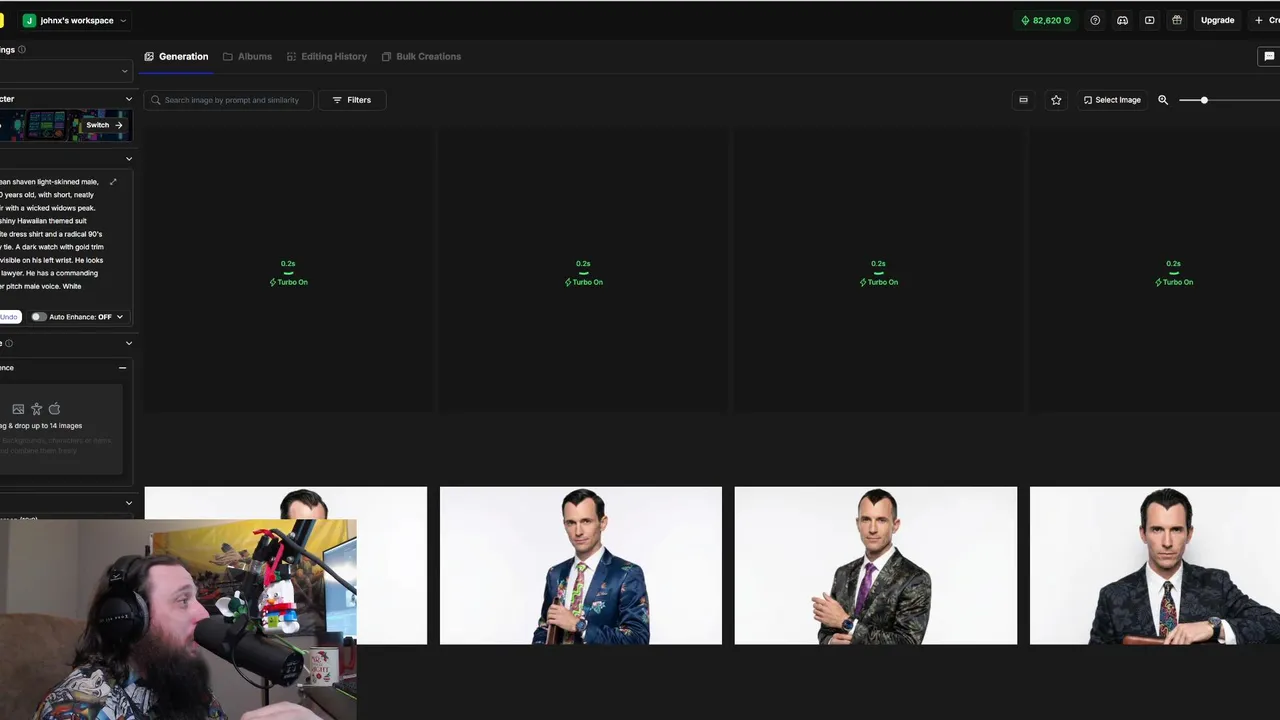Toggle the Auto Enhance switch
Screen dimensions: 1280x720
tap(38, 317)
